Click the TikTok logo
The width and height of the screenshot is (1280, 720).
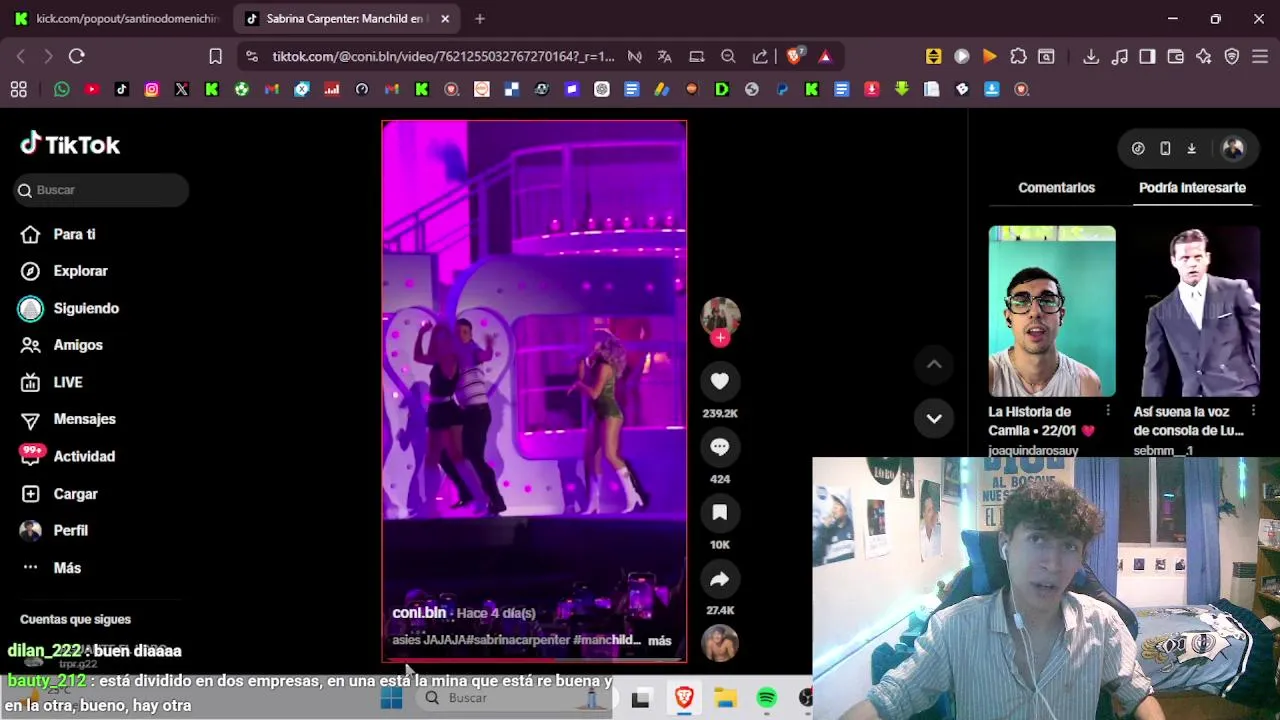[x=70, y=145]
